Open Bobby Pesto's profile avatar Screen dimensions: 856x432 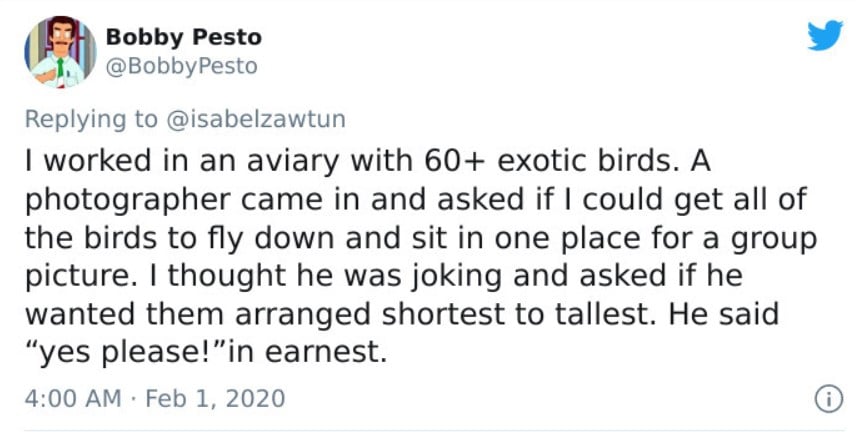pos(60,52)
